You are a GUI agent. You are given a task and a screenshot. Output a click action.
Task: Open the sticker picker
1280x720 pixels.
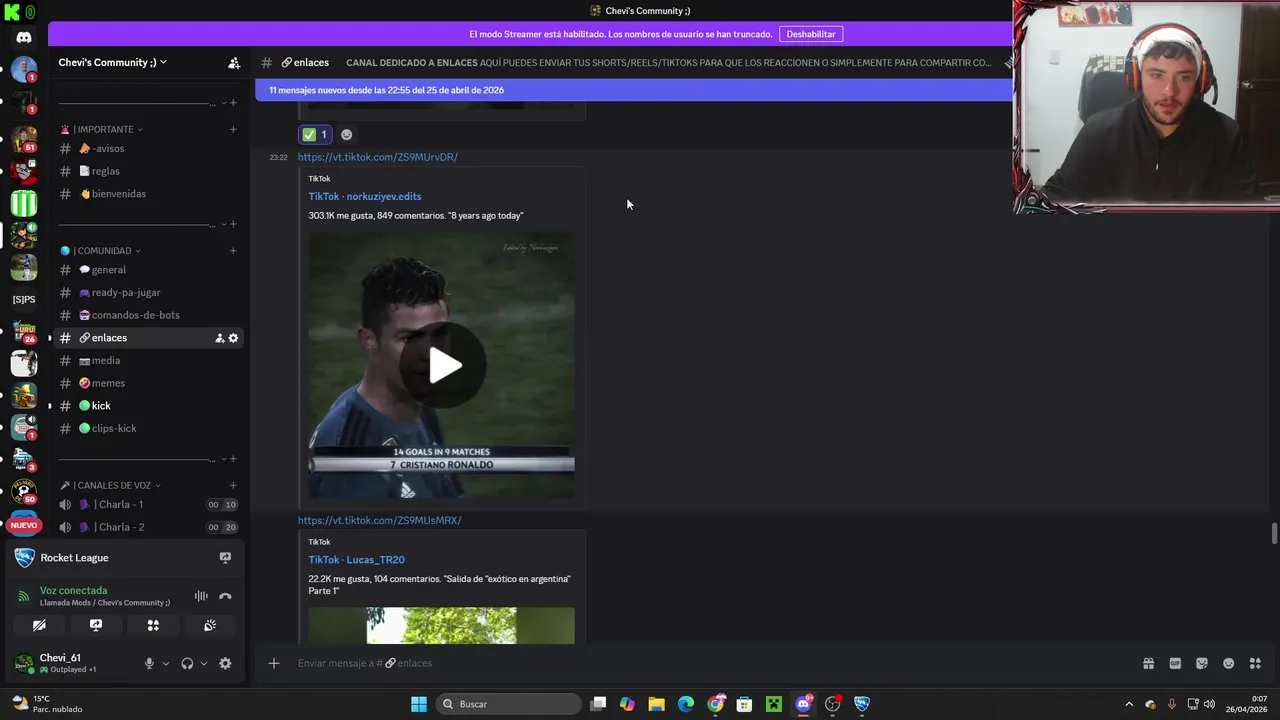coord(1202,663)
